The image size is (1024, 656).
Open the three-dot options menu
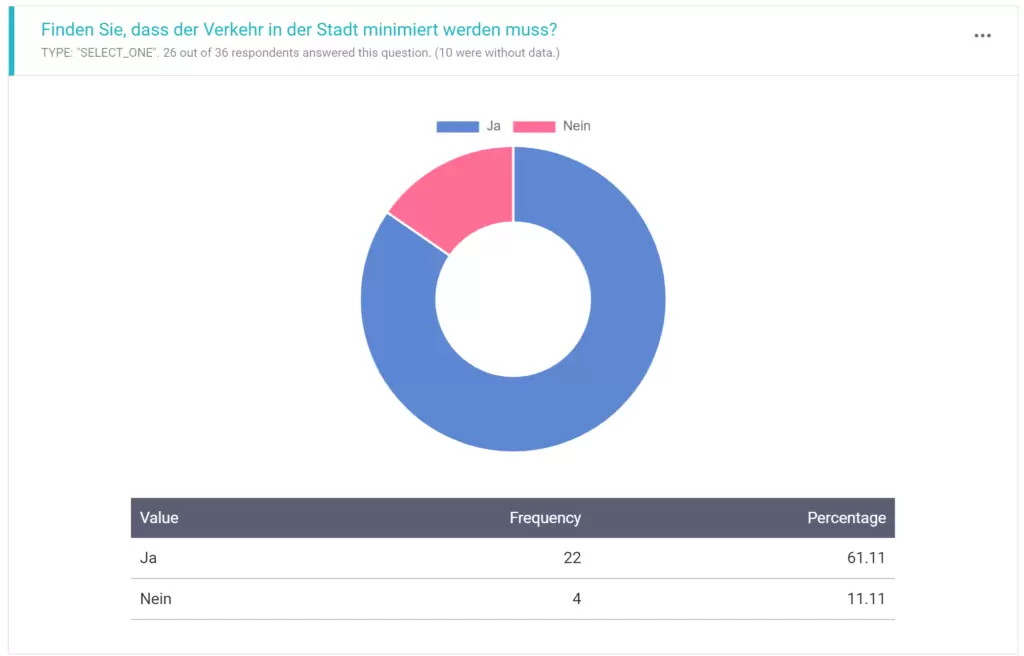pos(982,34)
